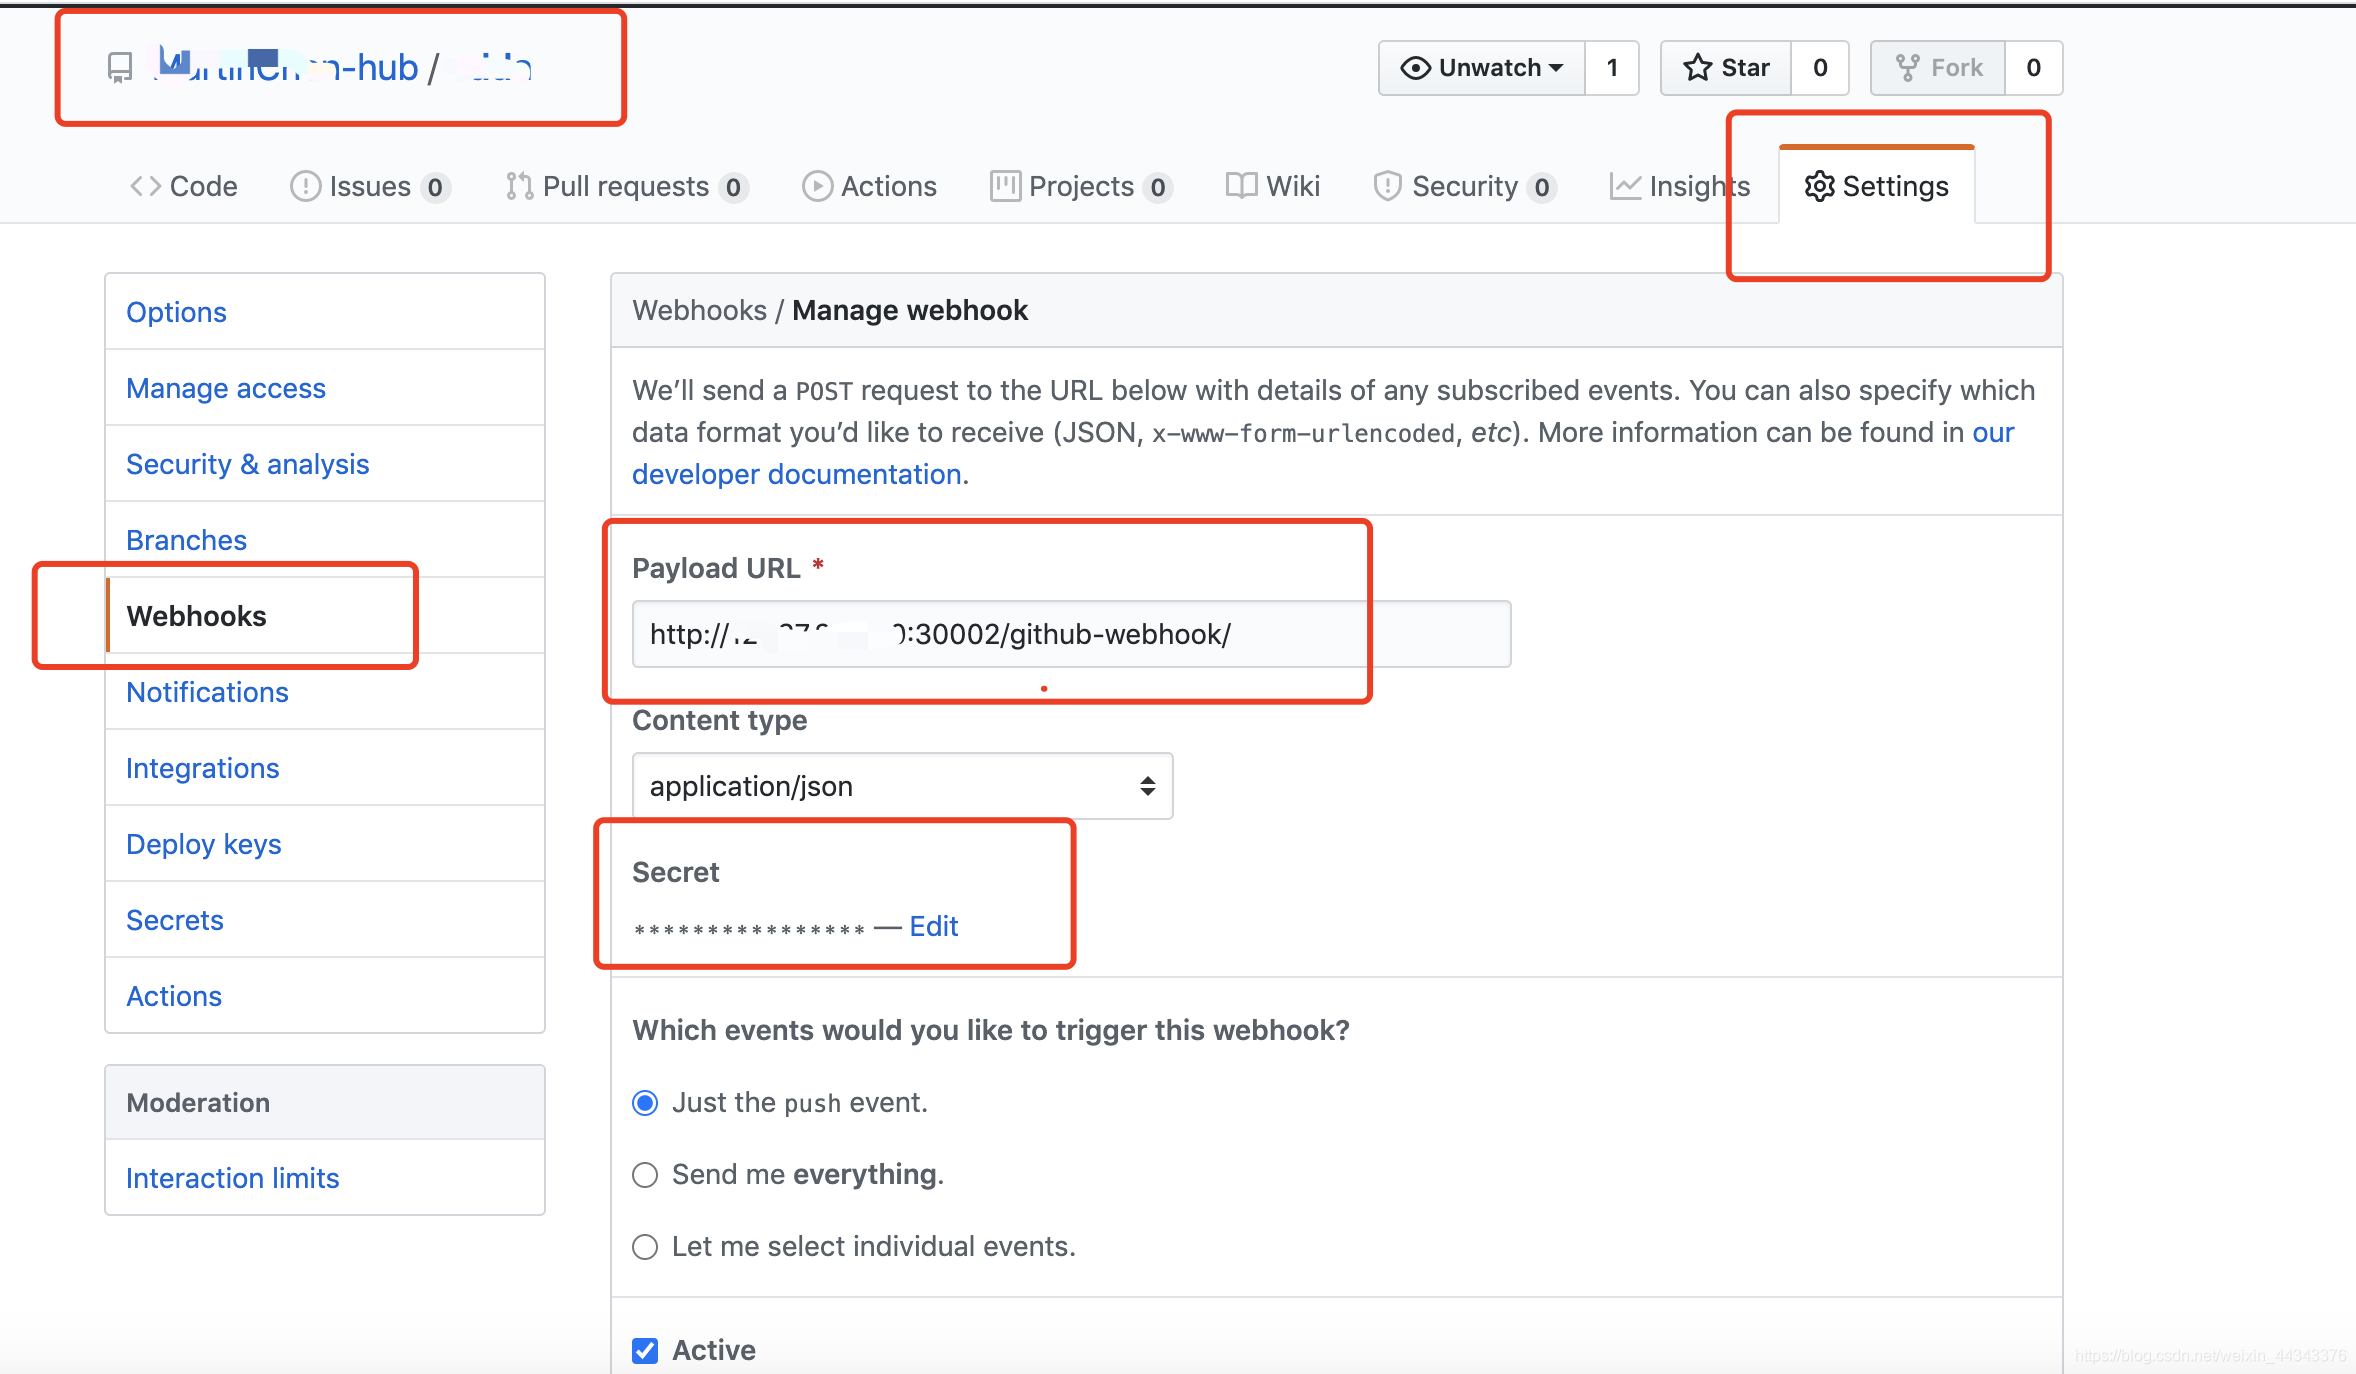Click the Issues circle icon
This screenshot has height=1374, width=2356.
(305, 186)
